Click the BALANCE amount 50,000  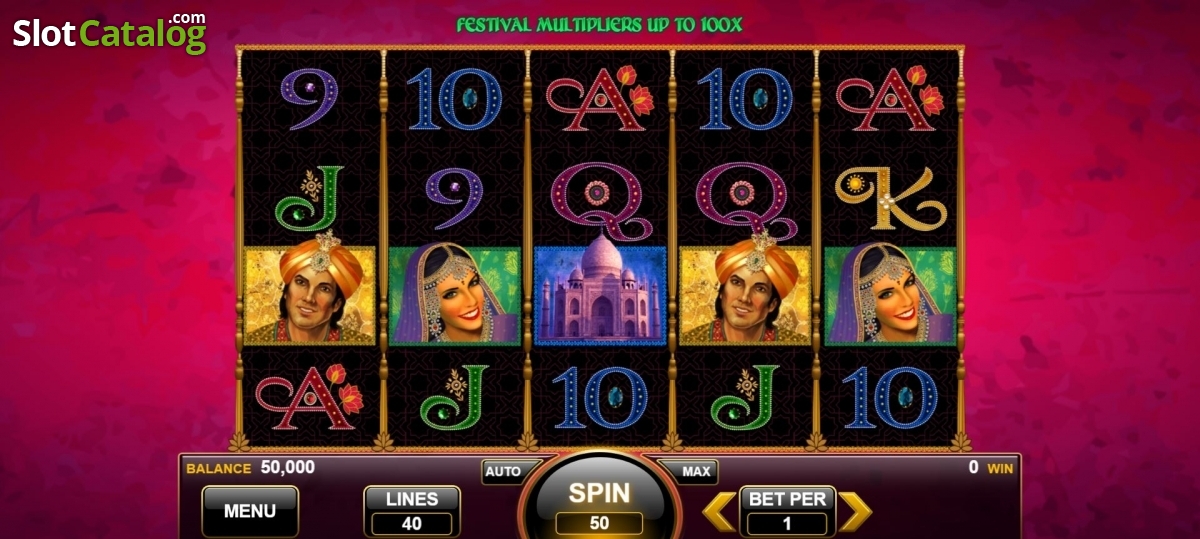pos(288,467)
